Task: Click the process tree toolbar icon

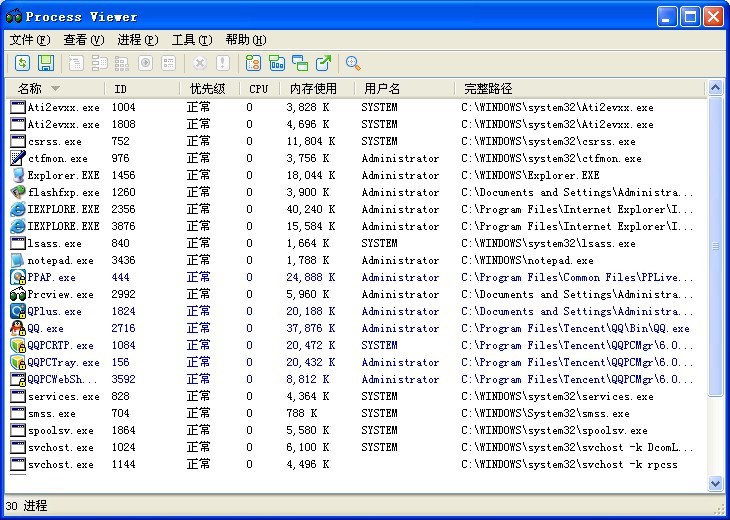Action: 253,63
